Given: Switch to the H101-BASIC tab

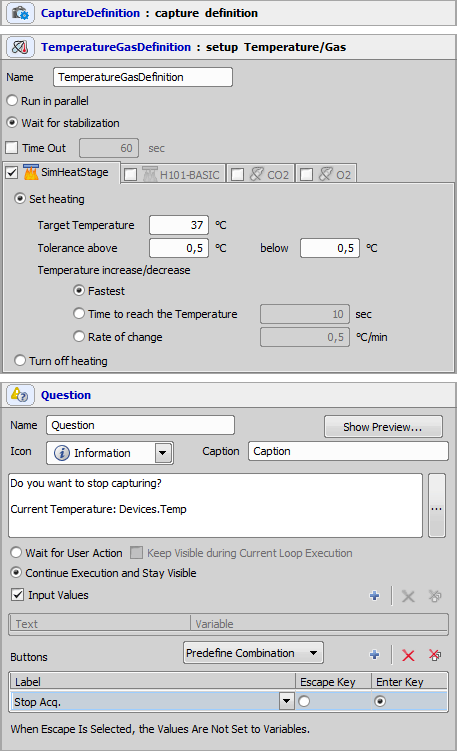Looking at the screenshot, I should (173, 174).
